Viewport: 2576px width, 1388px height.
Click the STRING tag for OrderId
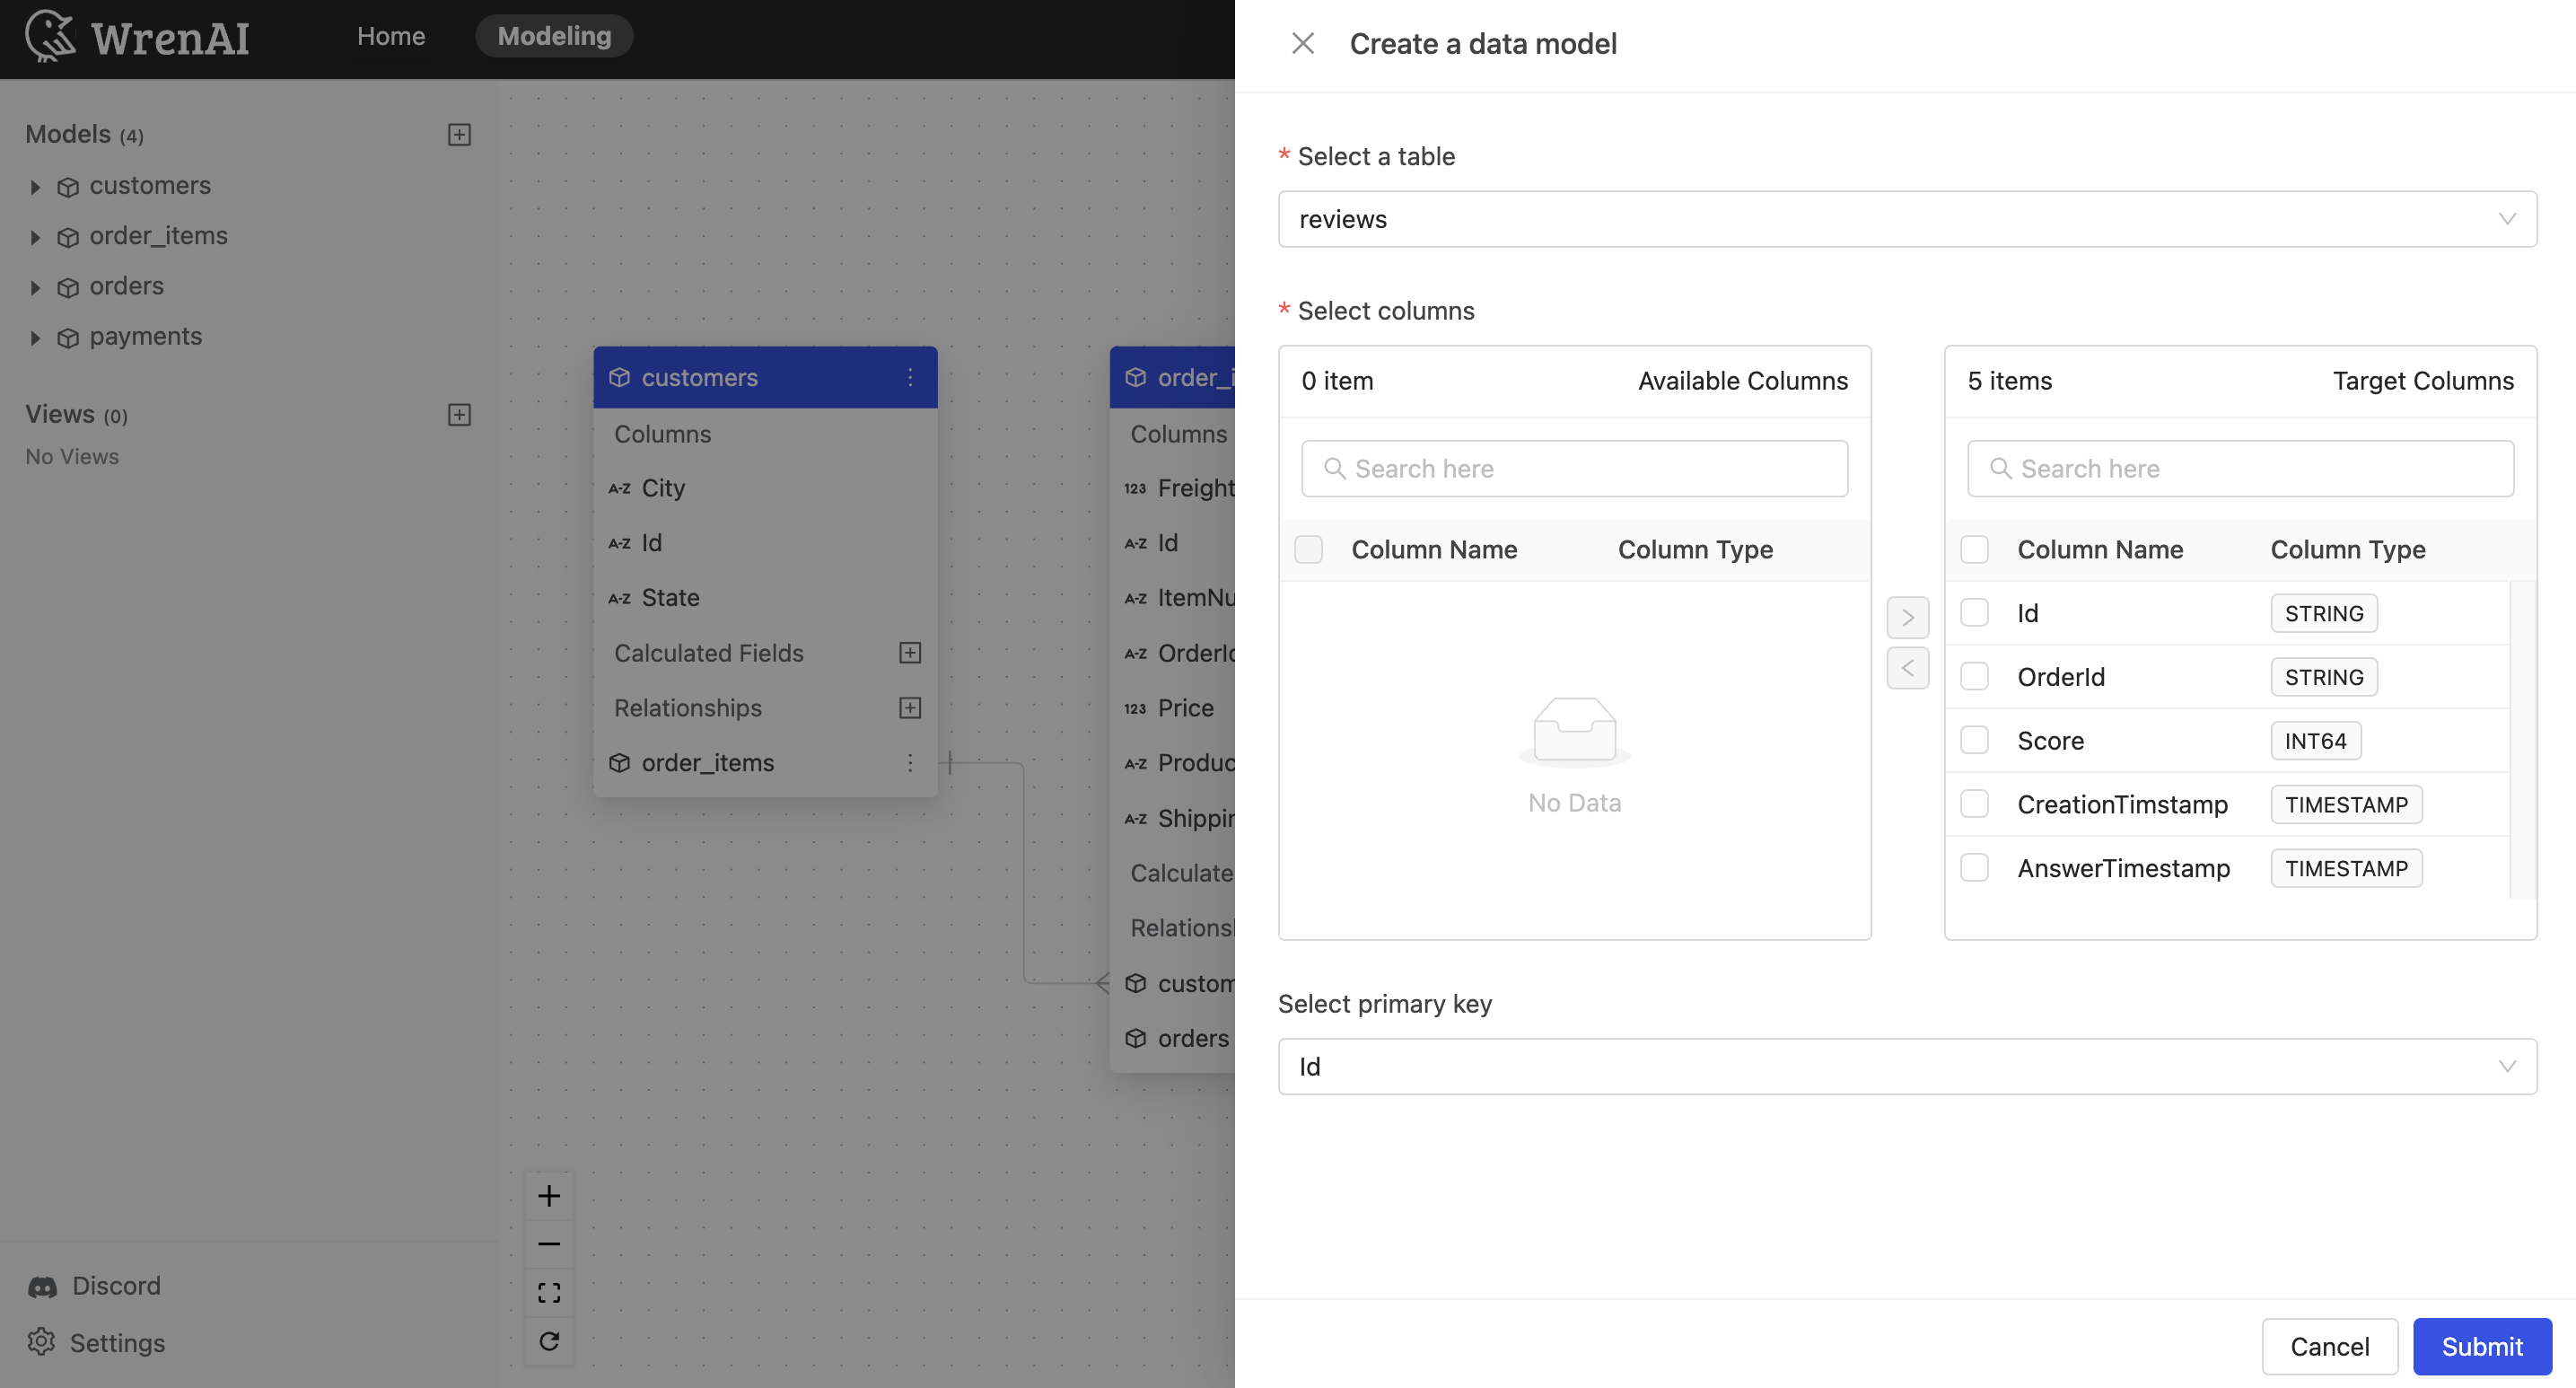(2324, 677)
